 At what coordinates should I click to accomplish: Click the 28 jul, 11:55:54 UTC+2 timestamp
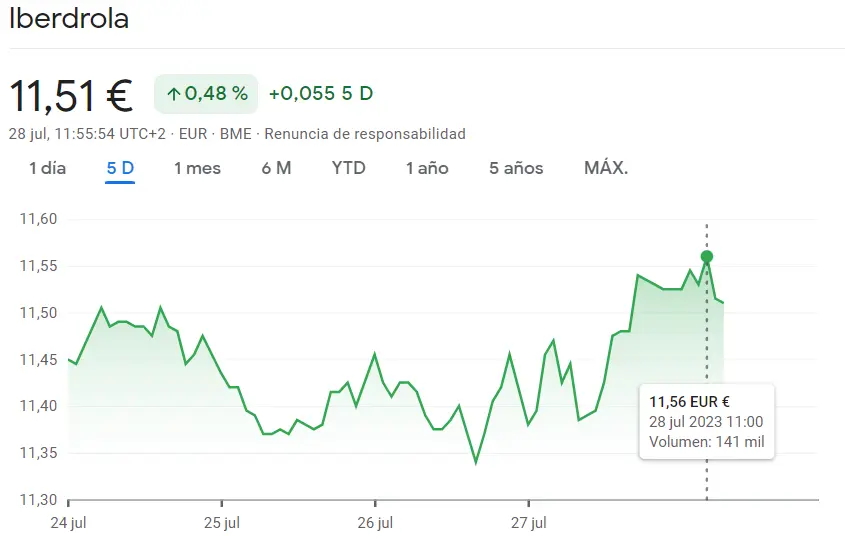click(x=87, y=134)
